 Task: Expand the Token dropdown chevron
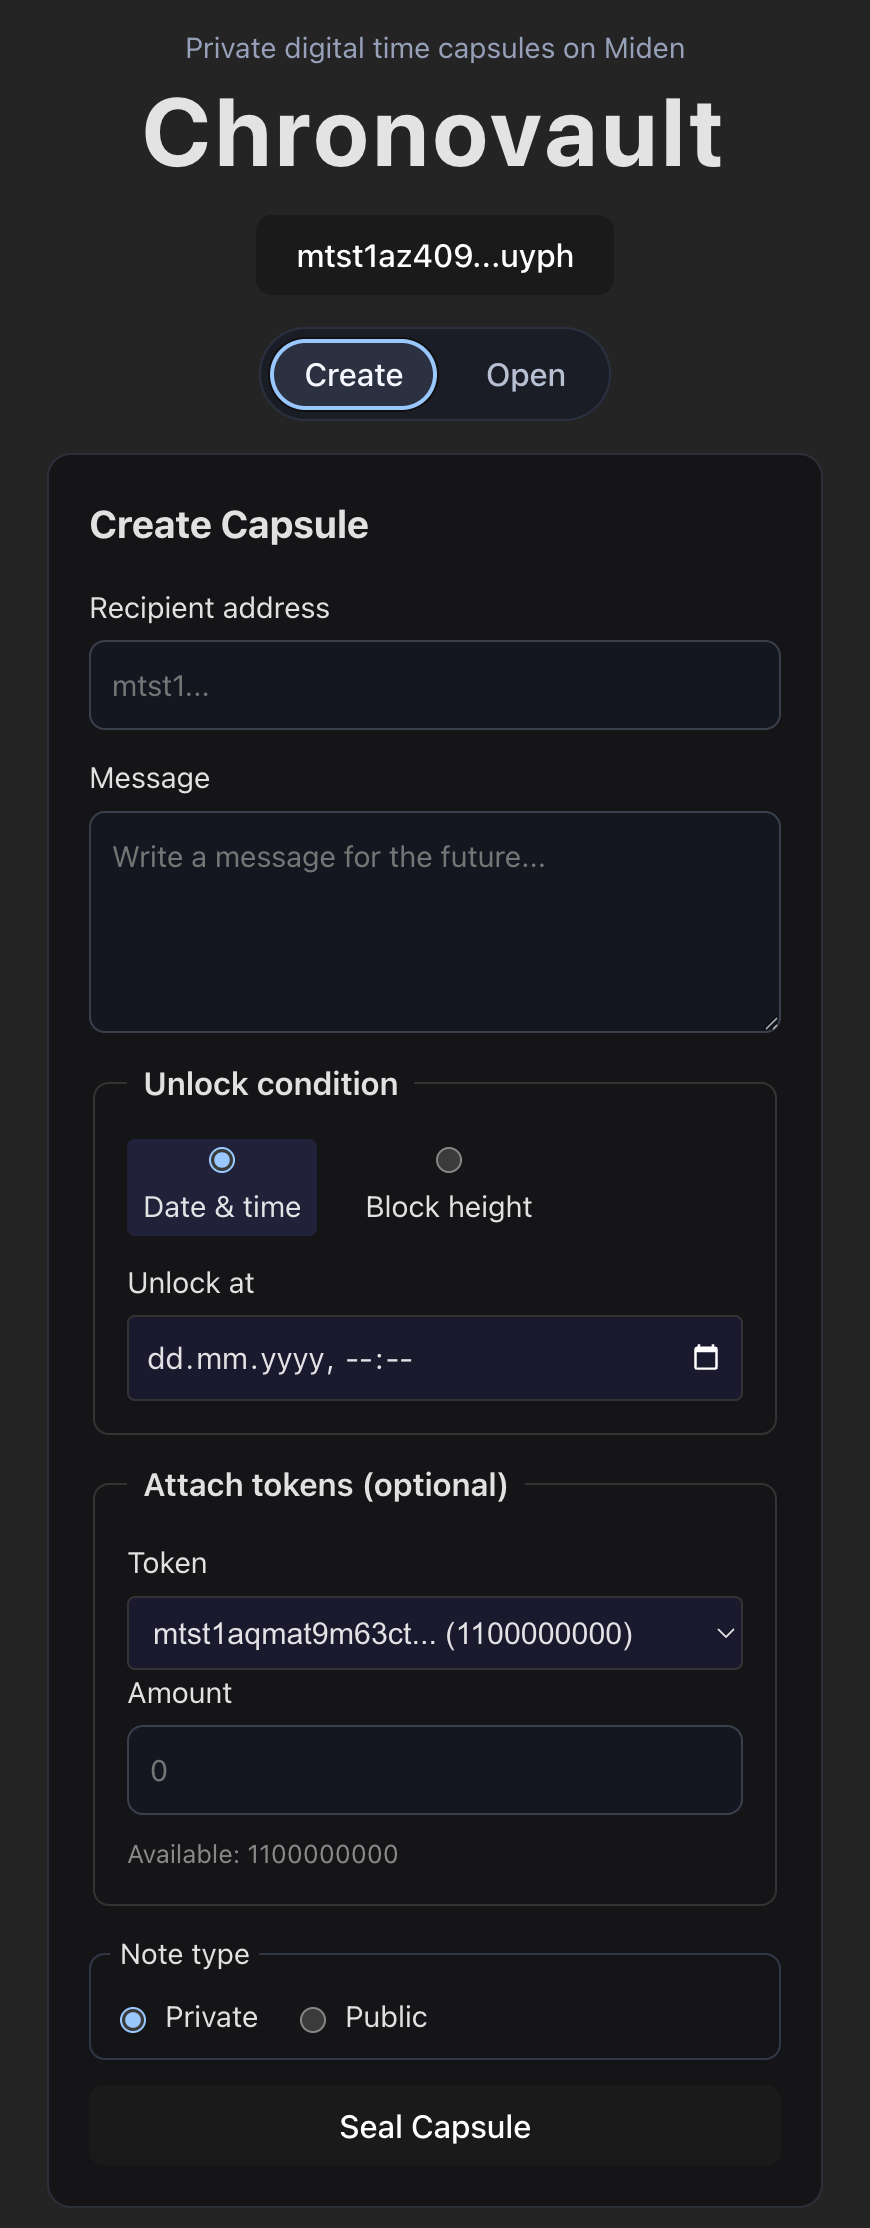(x=726, y=1633)
